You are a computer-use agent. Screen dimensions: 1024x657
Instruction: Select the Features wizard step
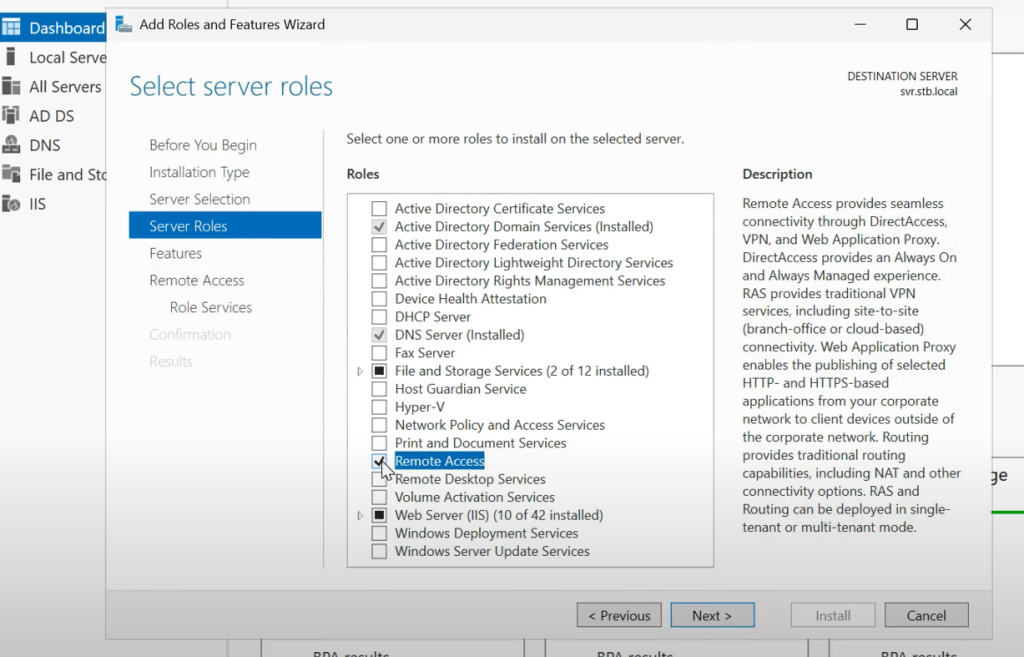(x=175, y=253)
